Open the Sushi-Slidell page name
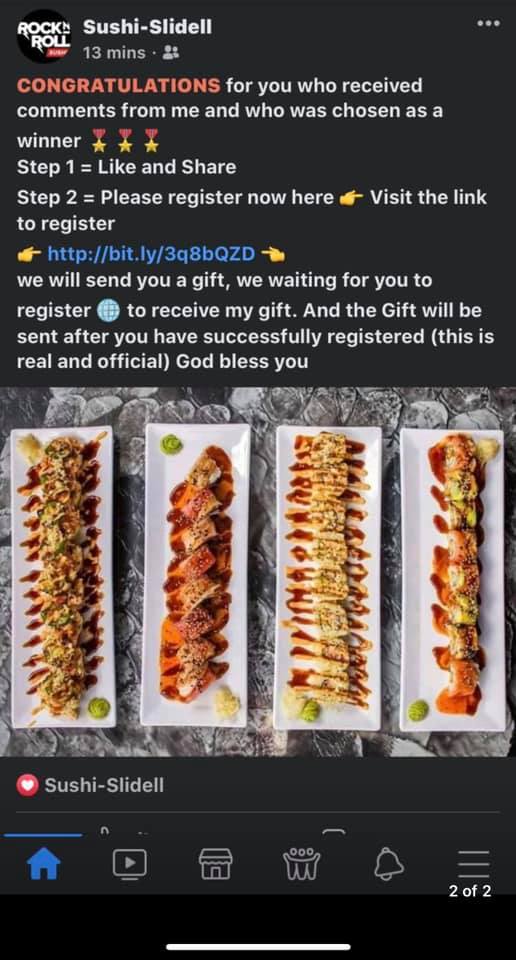The image size is (516, 960). pyautogui.click(x=147, y=27)
